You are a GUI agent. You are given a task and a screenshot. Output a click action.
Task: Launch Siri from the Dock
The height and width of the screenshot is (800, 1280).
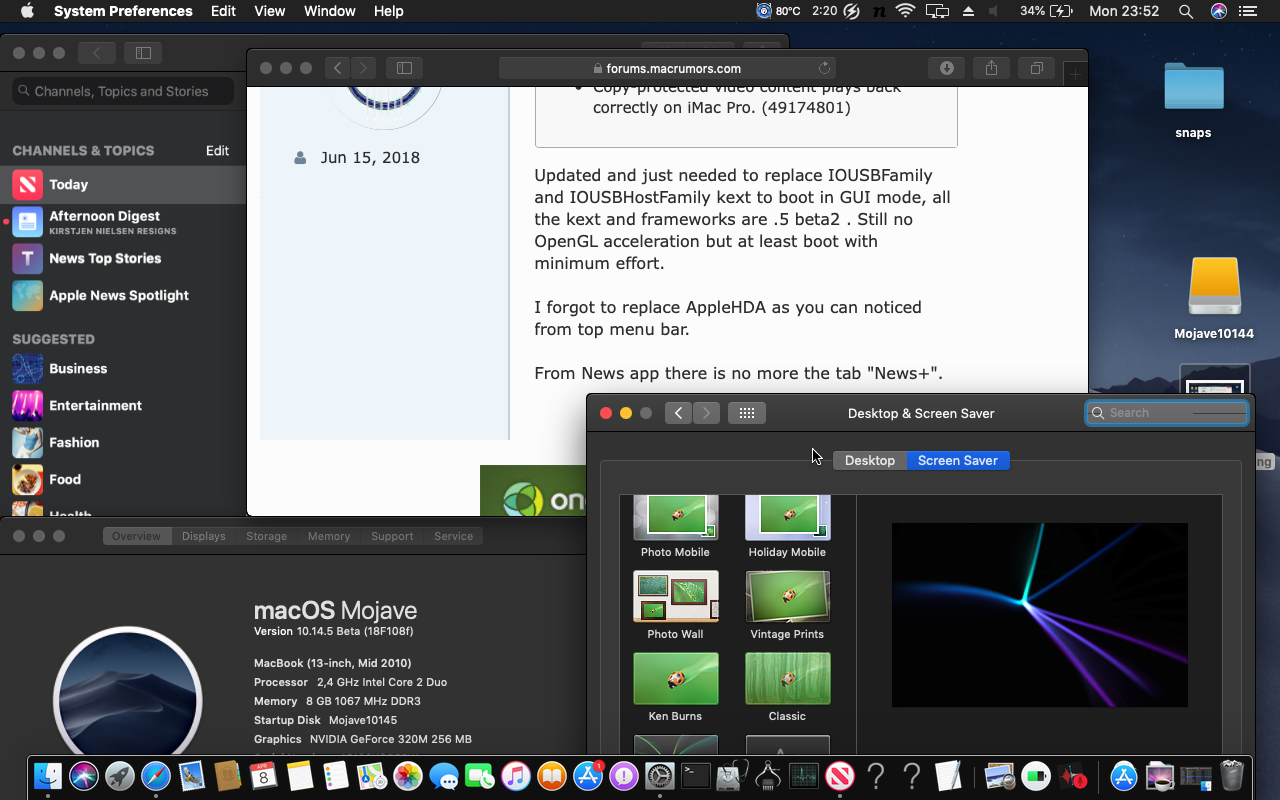[x=84, y=776]
